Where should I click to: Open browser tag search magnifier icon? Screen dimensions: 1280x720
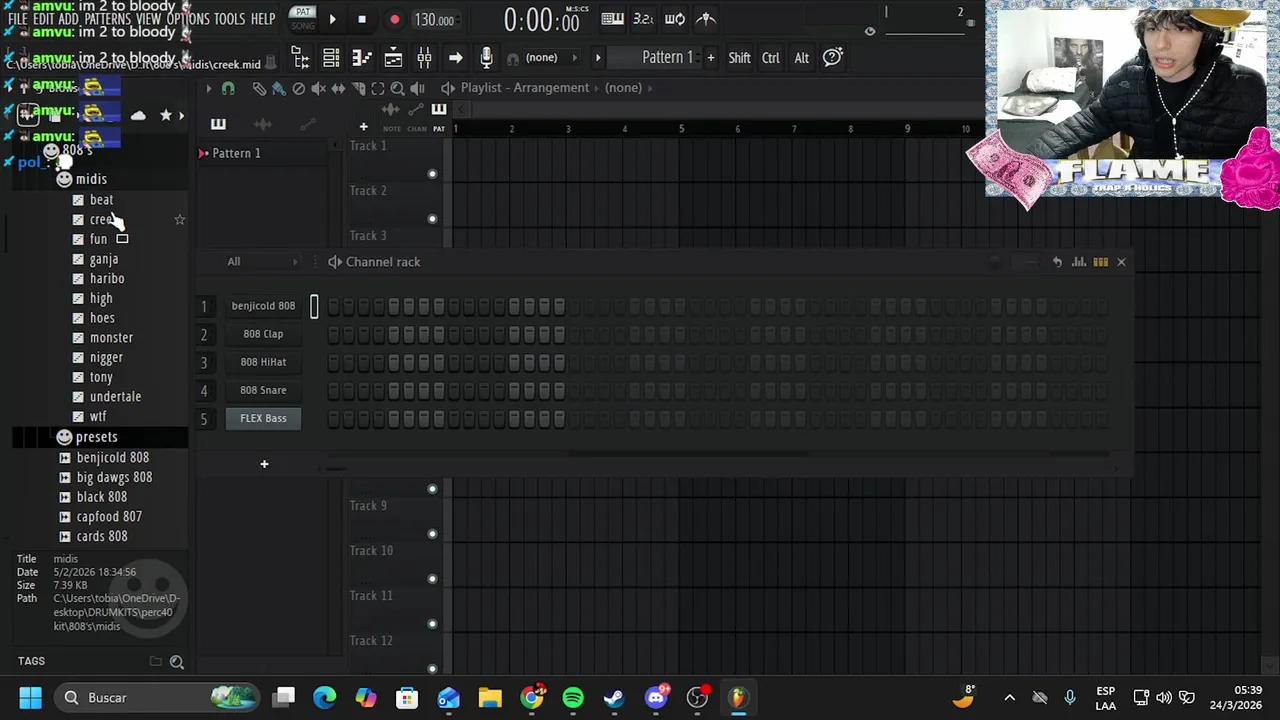176,661
